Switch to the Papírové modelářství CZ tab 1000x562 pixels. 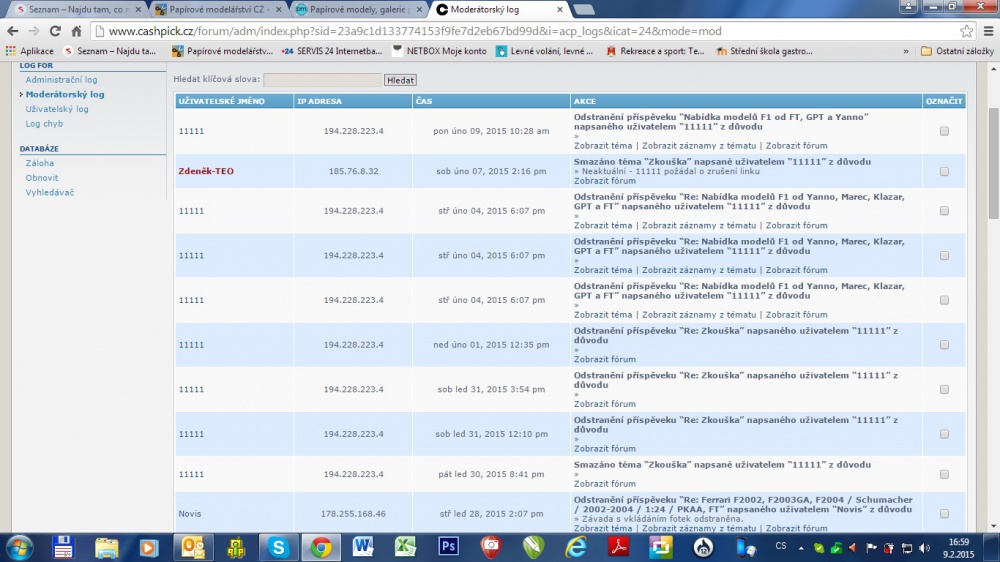[x=218, y=10]
